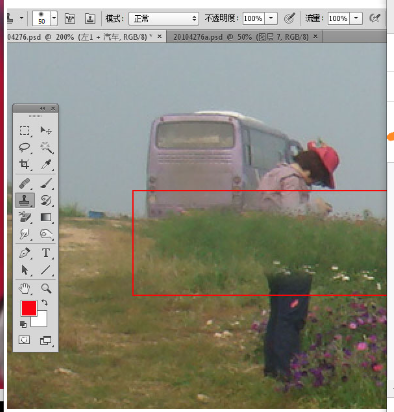Toggle the Brush panel icon
394x412 pixels.
point(70,18)
